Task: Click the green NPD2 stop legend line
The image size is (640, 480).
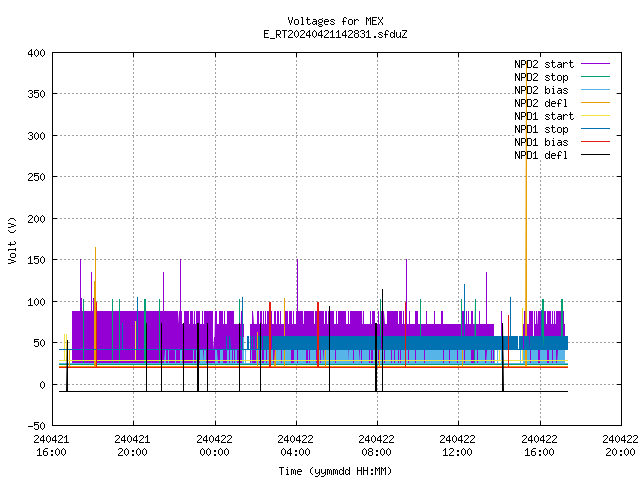Action: [x=595, y=77]
